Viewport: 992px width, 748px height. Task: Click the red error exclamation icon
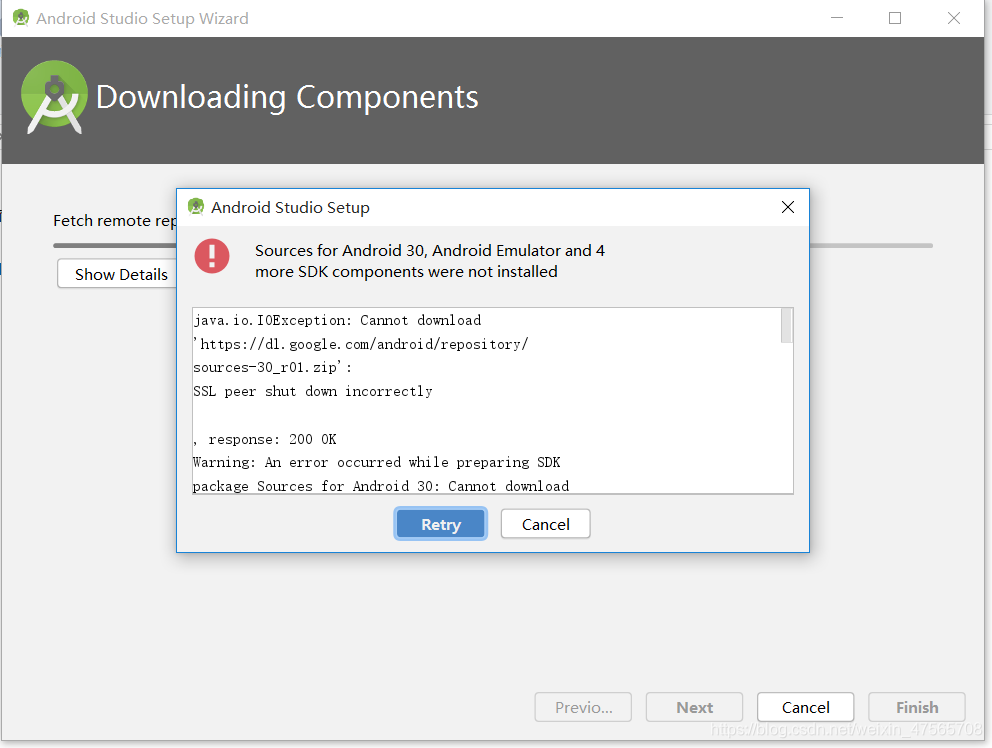point(212,256)
